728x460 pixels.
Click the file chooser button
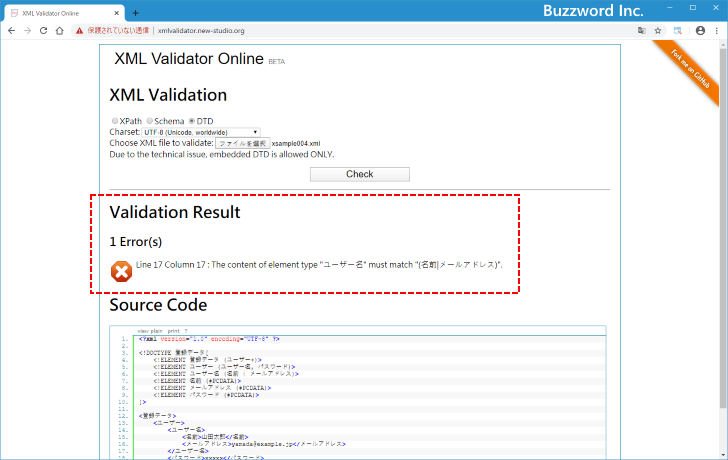(x=243, y=144)
